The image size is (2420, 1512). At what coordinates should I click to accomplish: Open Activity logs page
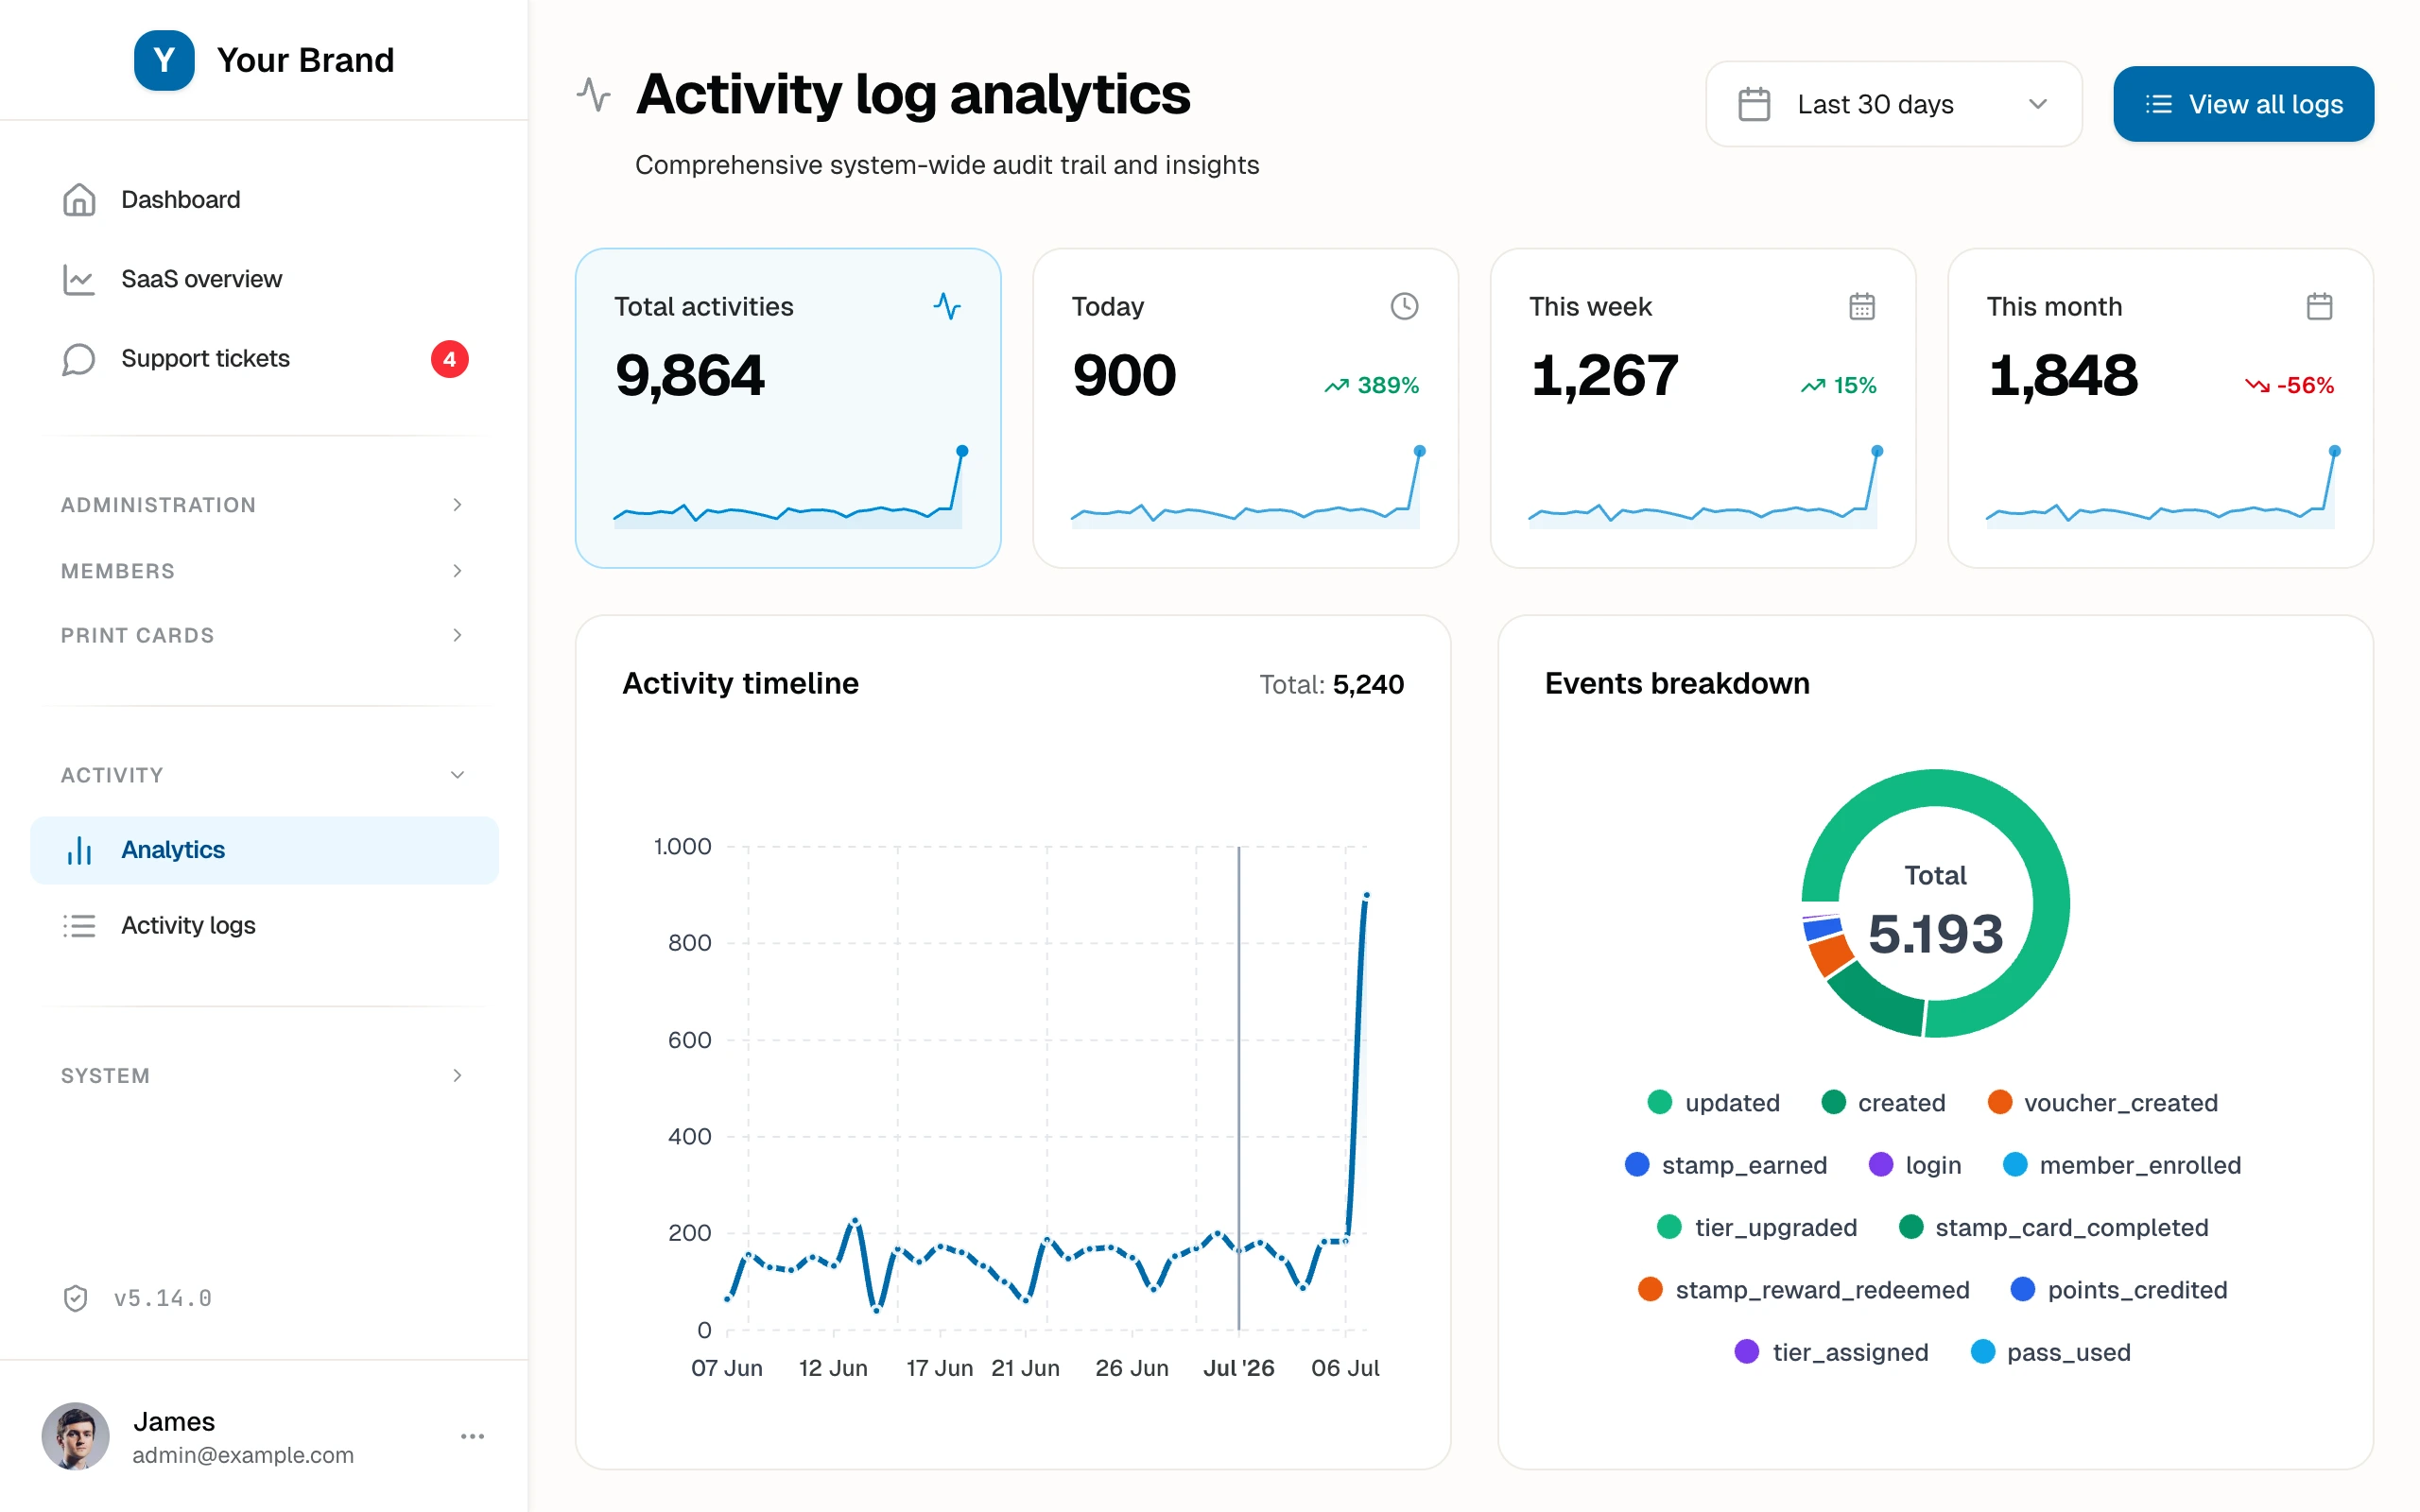point(264,926)
